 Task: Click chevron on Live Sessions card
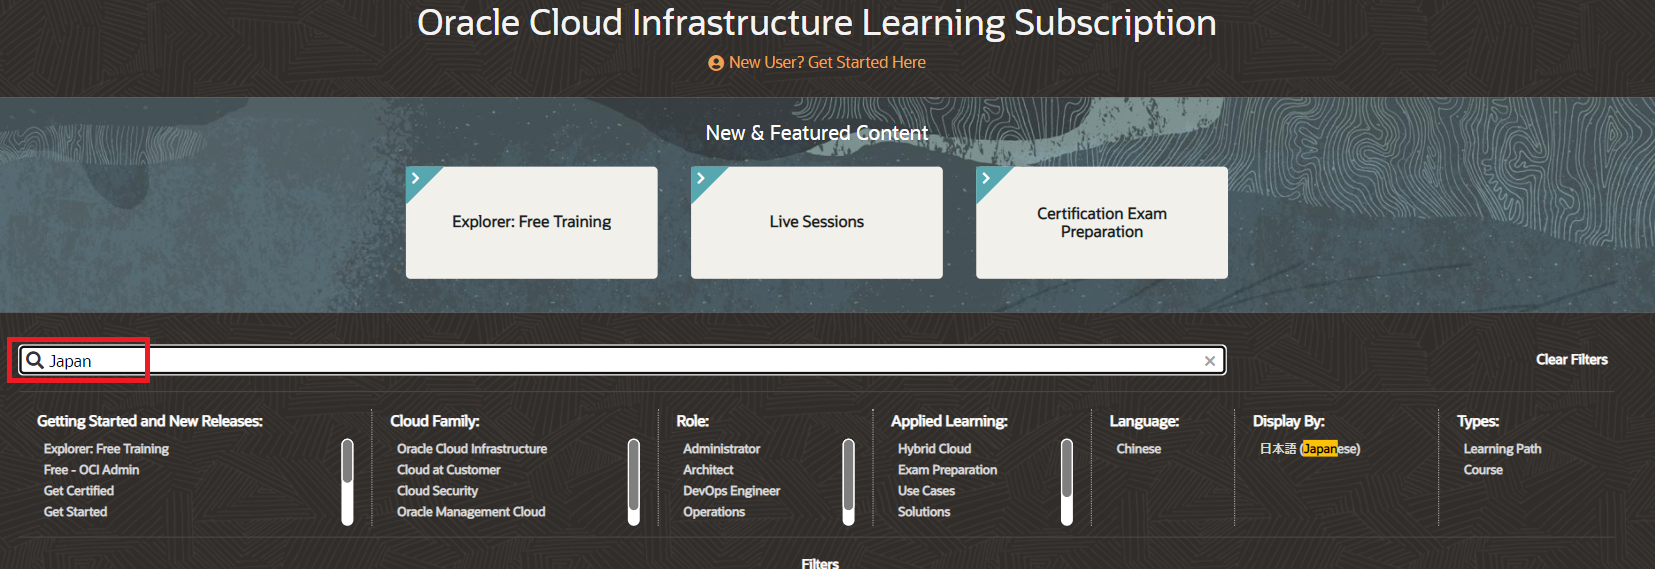[x=701, y=178]
